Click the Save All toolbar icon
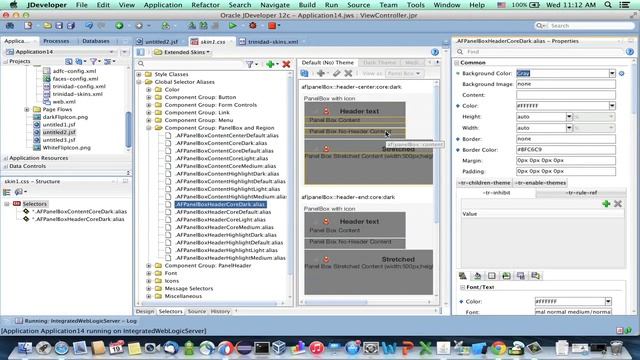 [71, 26]
